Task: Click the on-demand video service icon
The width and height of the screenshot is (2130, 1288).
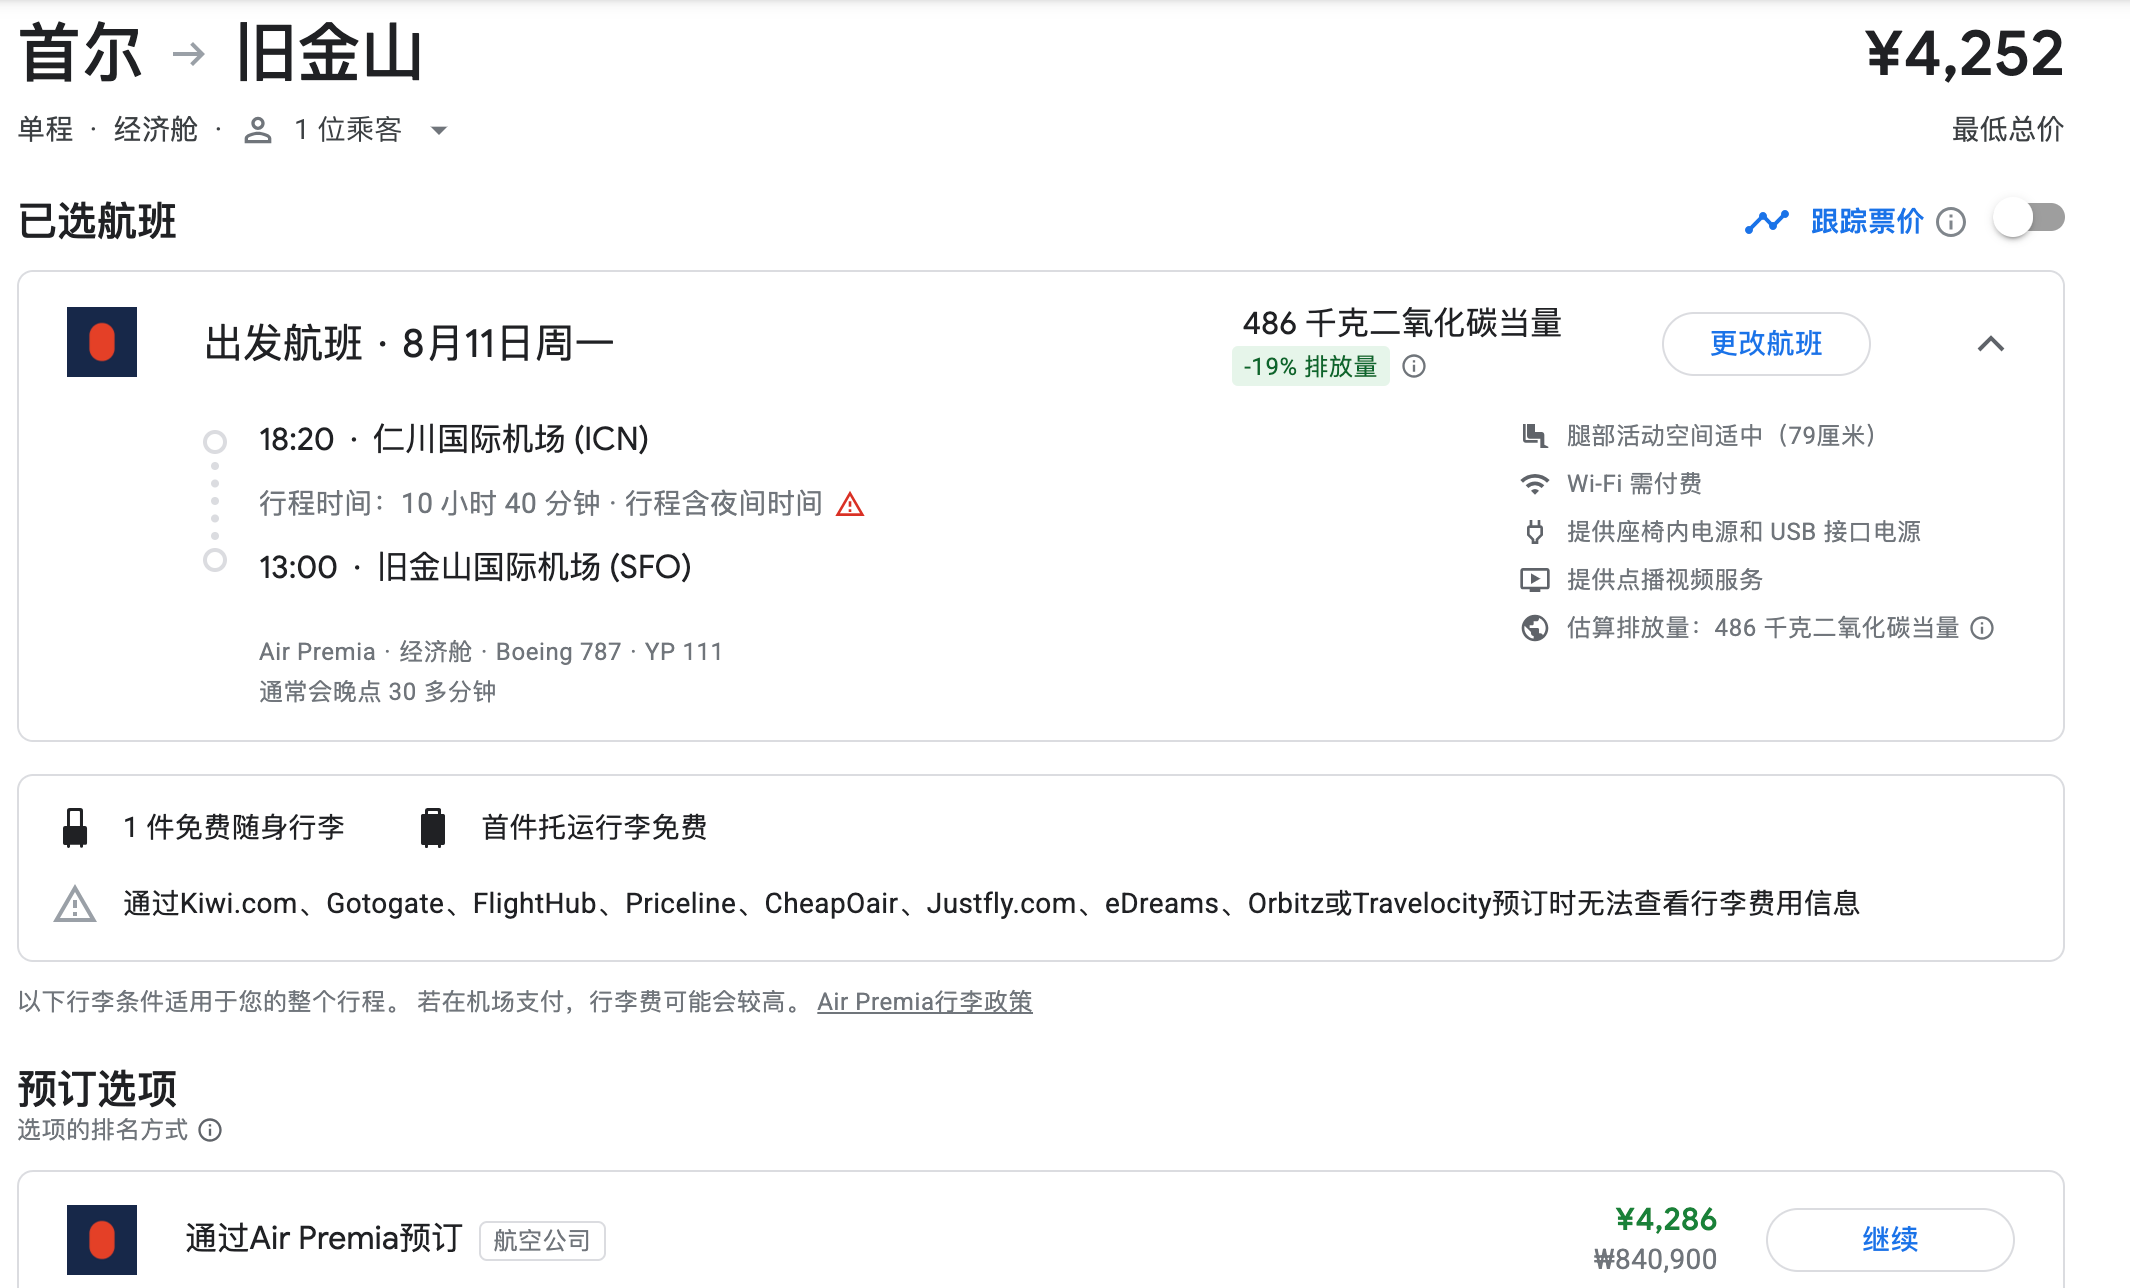Action: pyautogui.click(x=1534, y=580)
